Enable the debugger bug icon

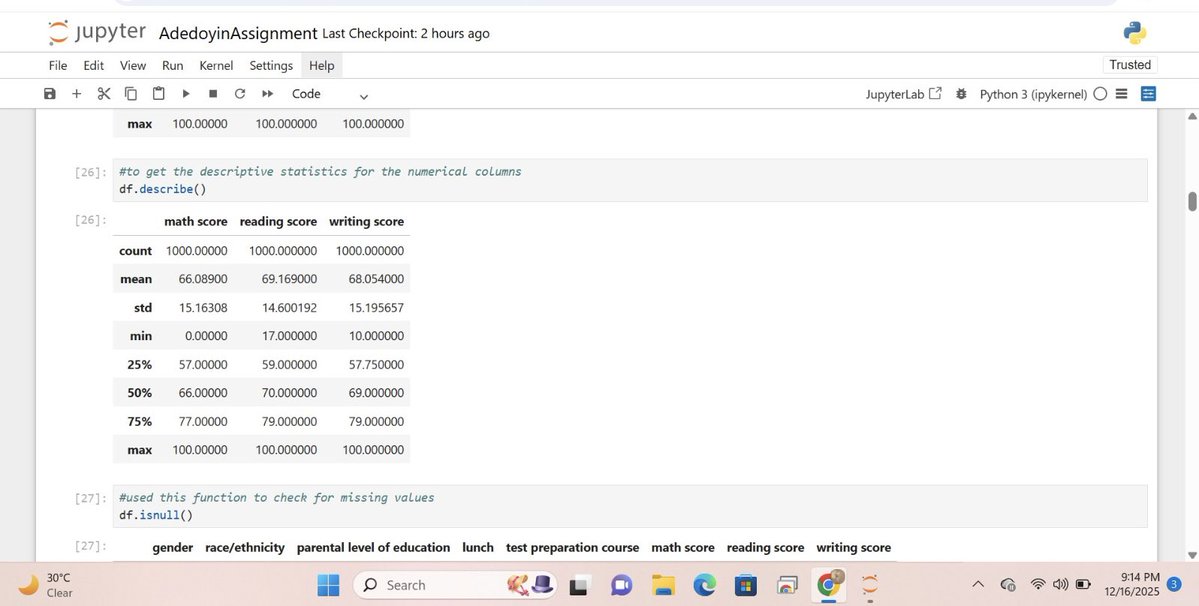pyautogui.click(x=961, y=94)
